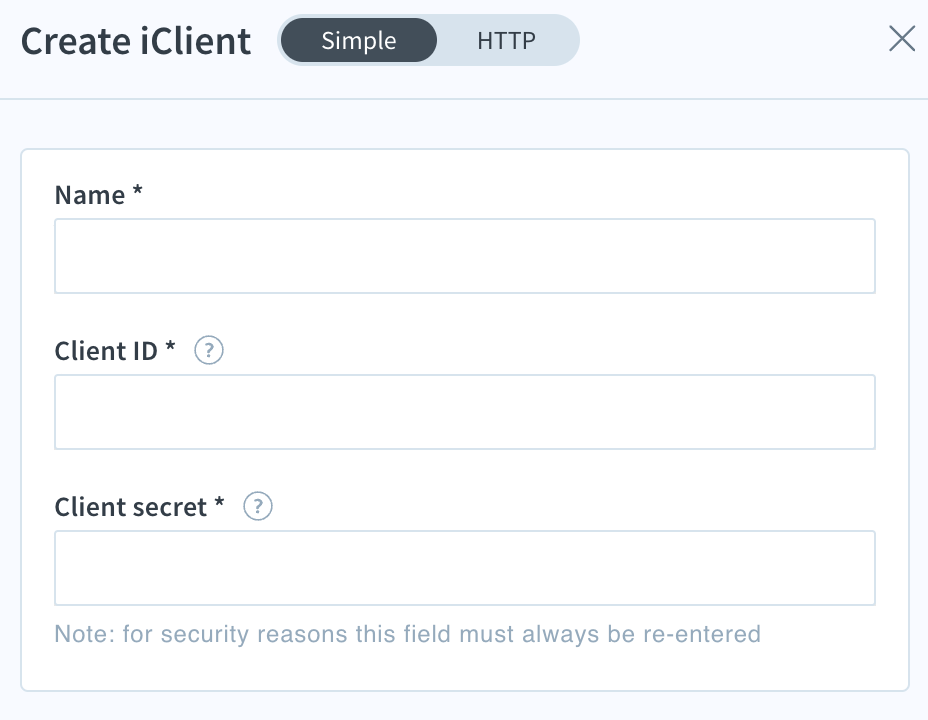Choose the dark Simple pill in the switcher
928x720 pixels.
click(359, 40)
